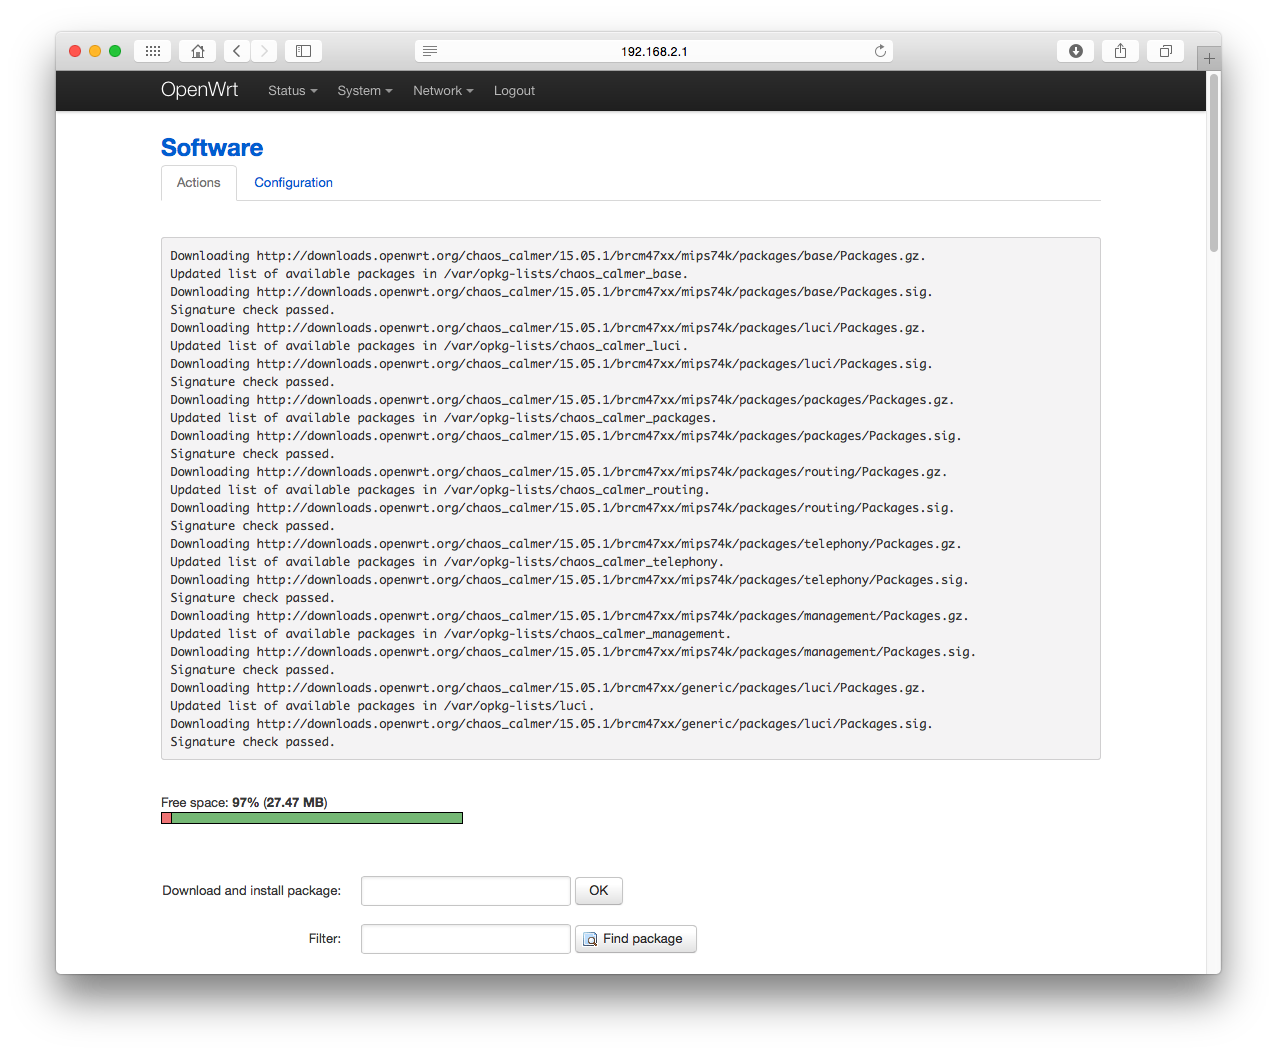Click the page vertical scrollbar
1277x1054 pixels.
[1214, 162]
